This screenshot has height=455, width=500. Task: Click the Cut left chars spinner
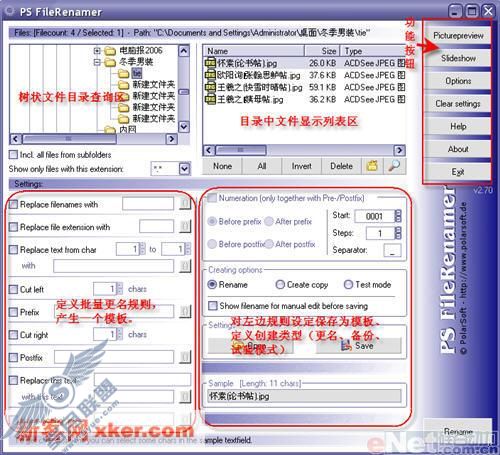(x=120, y=289)
